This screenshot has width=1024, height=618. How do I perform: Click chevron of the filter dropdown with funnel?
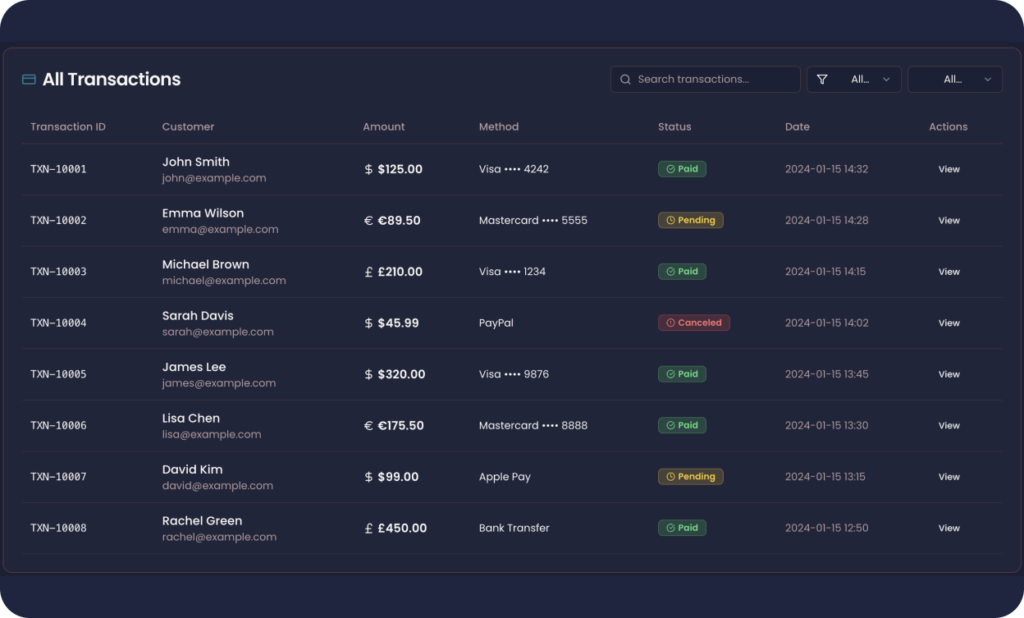point(886,79)
